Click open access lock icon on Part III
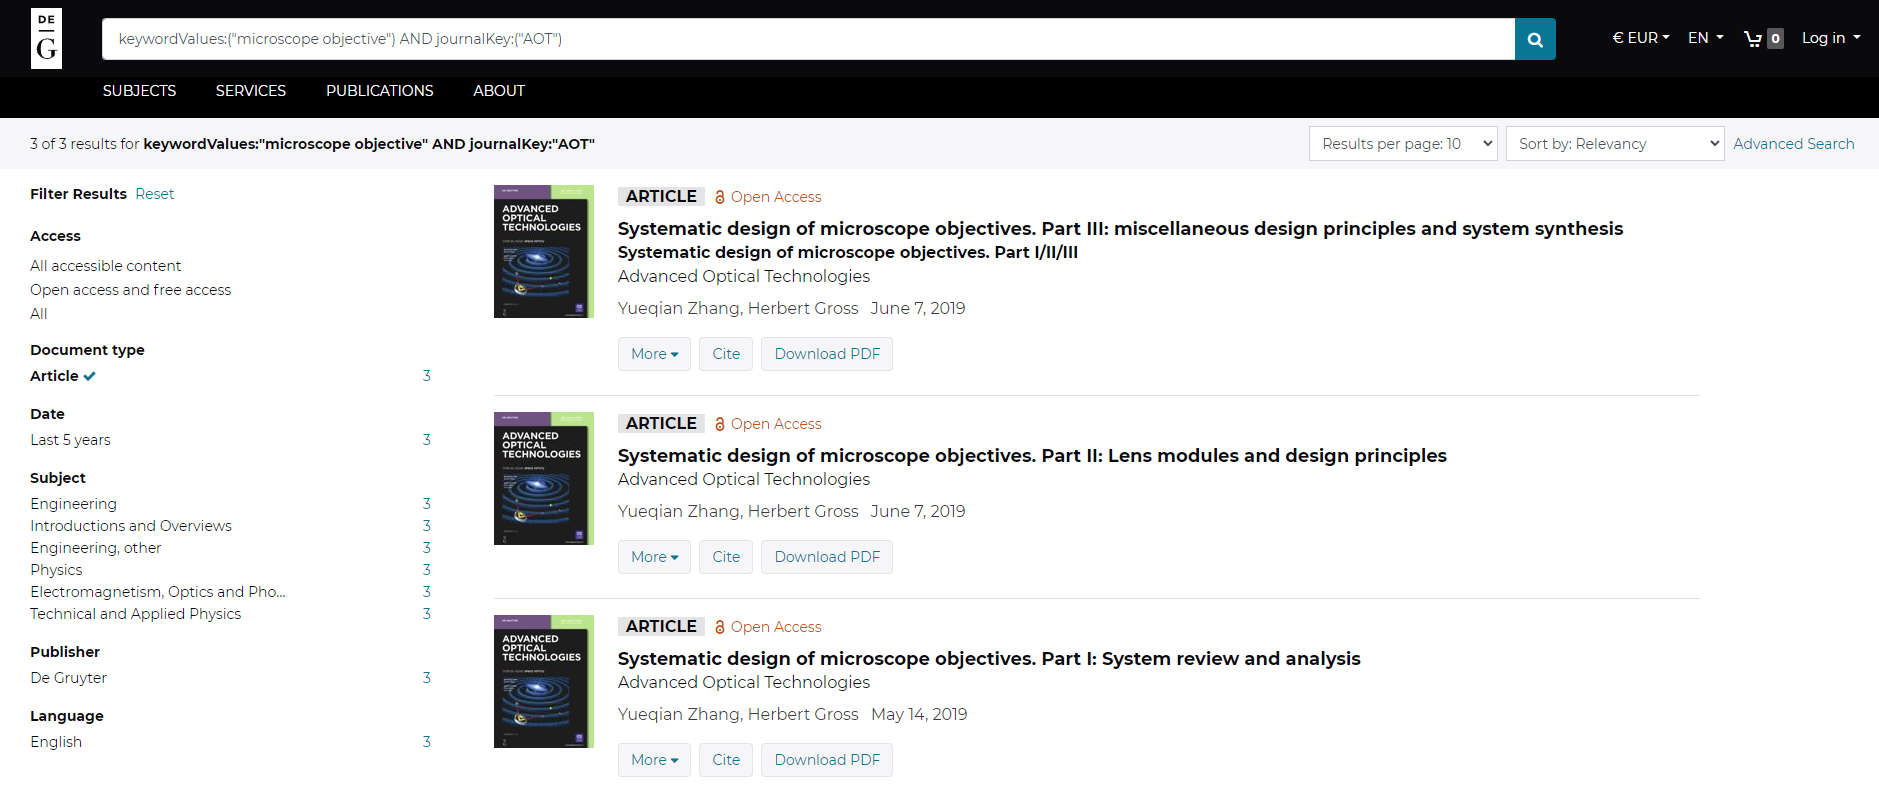 tap(720, 197)
